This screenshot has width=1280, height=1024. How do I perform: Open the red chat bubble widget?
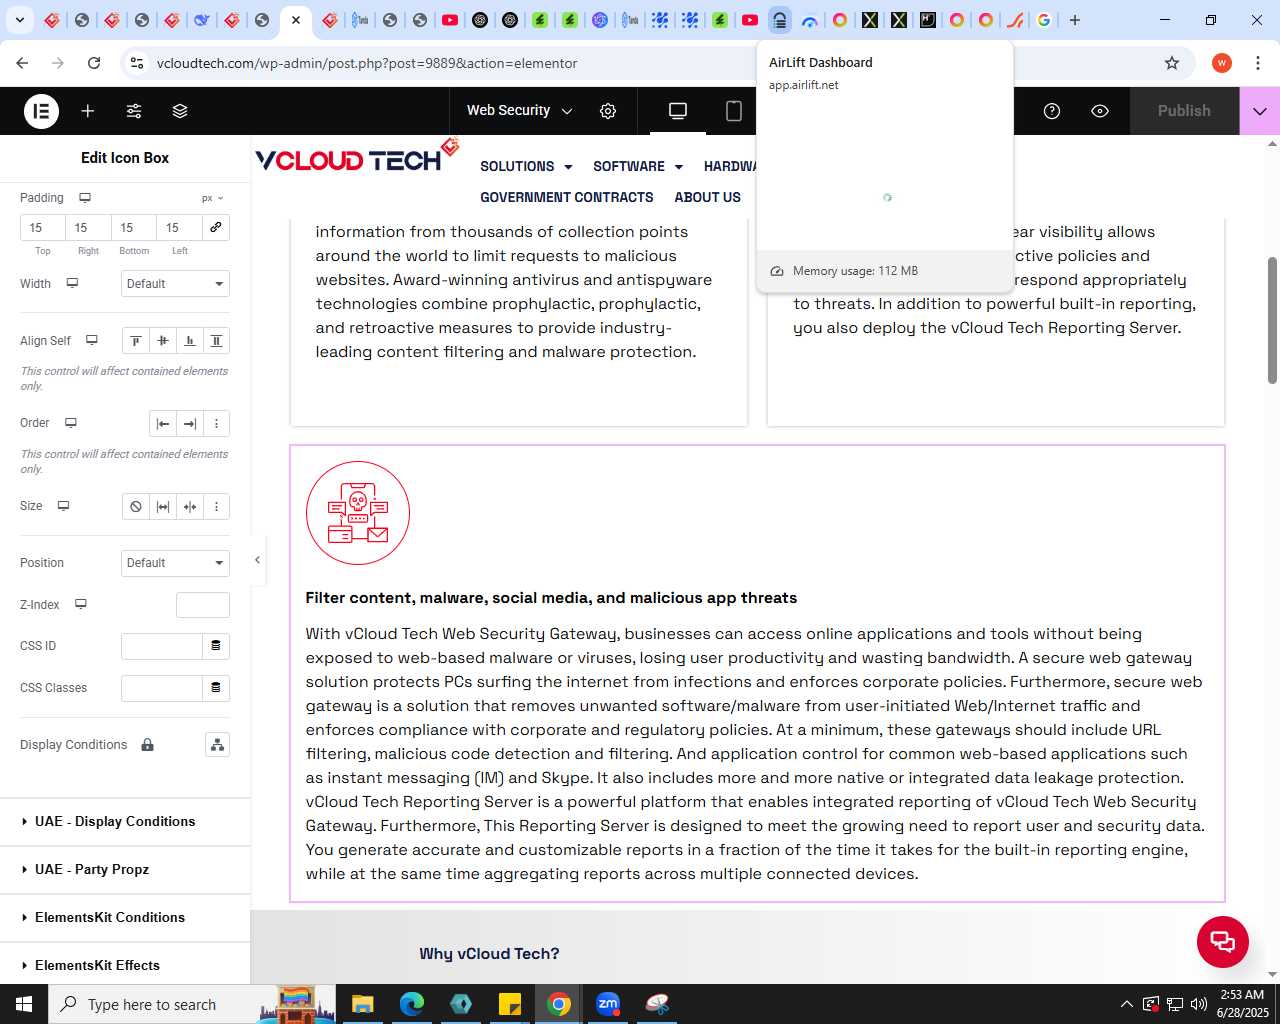1223,942
